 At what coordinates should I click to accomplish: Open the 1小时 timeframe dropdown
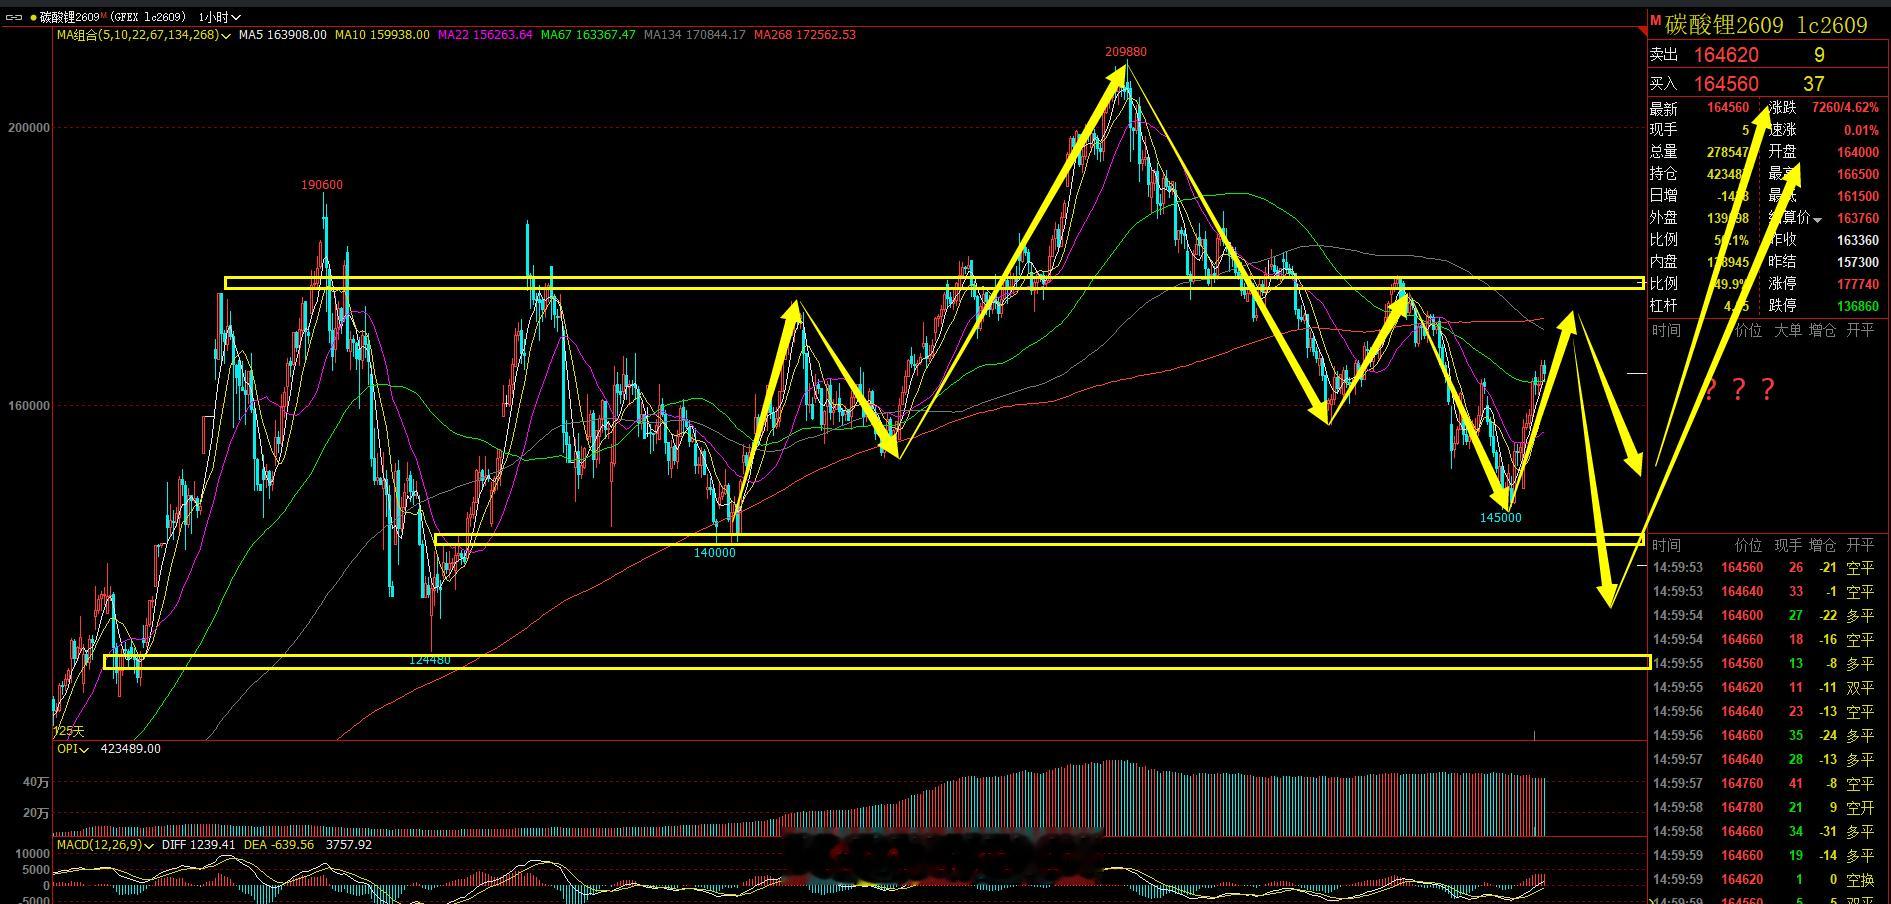coord(220,17)
